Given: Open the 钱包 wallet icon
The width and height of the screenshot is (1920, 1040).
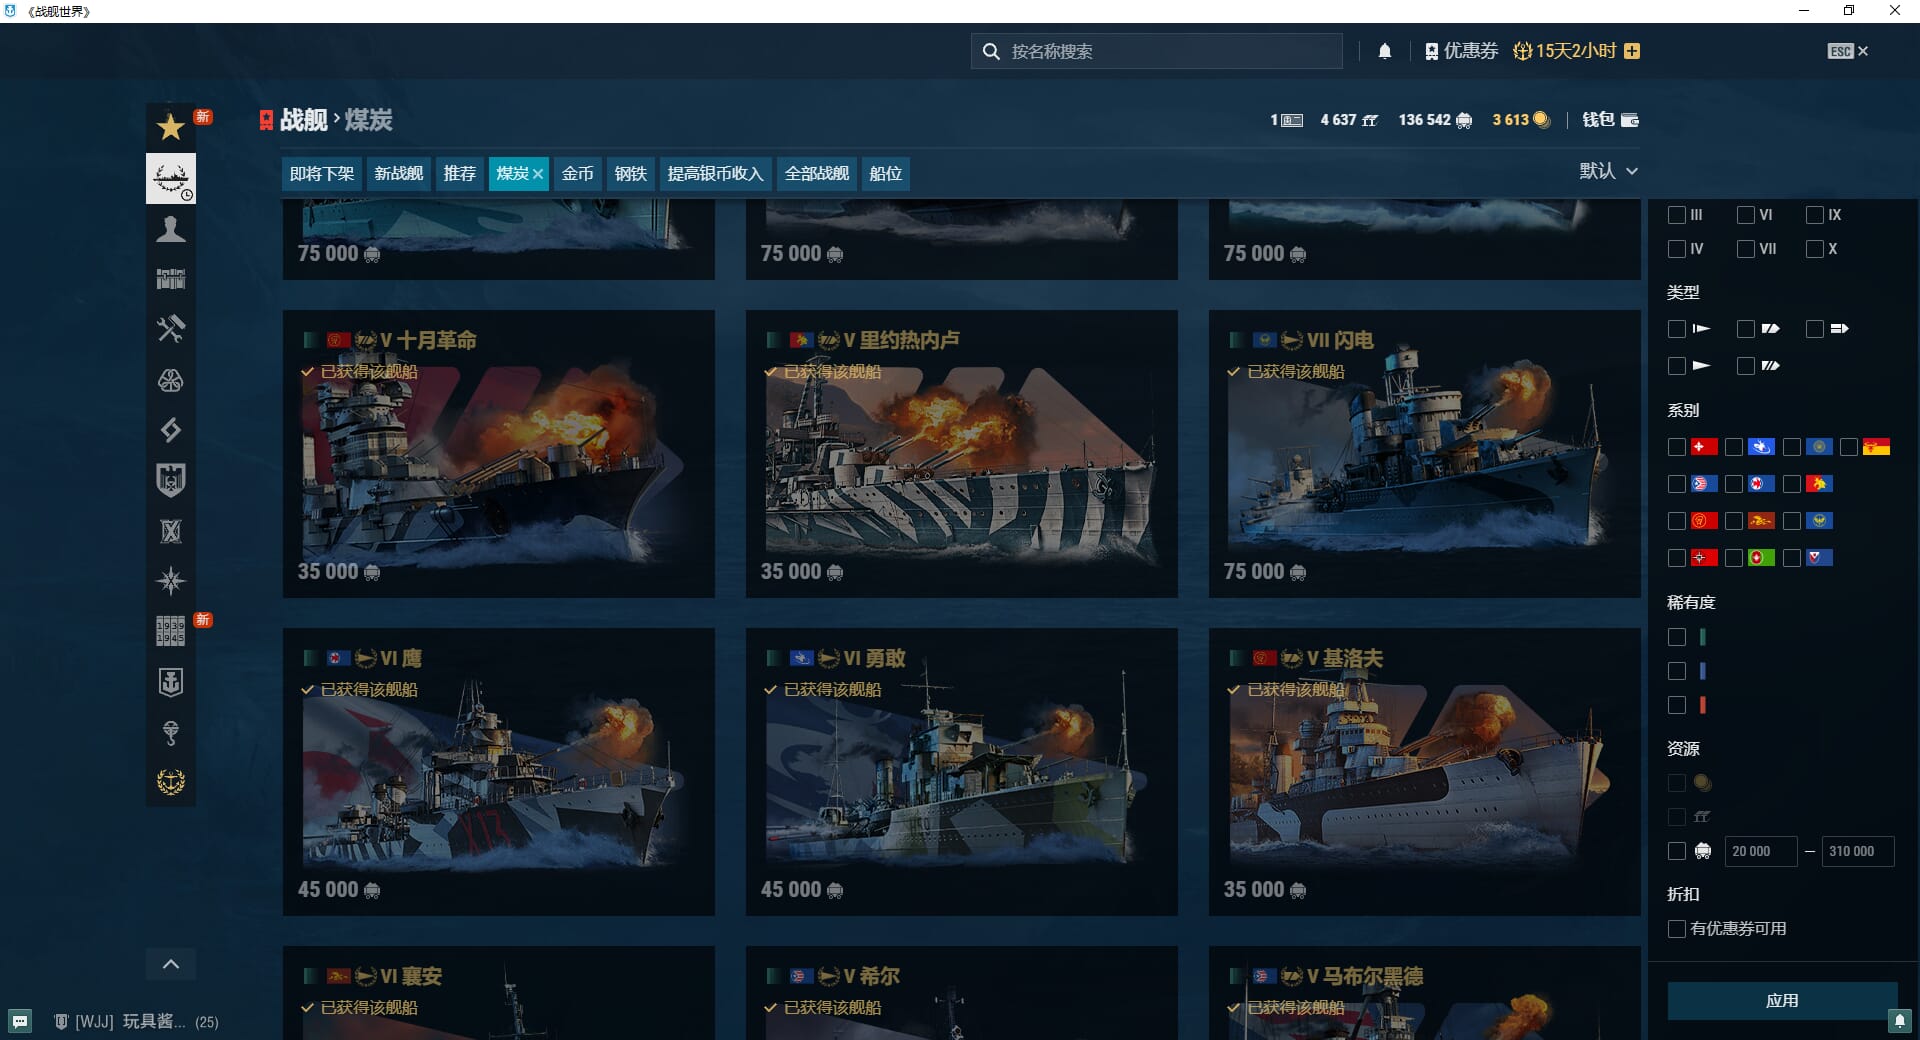Looking at the screenshot, I should [1610, 120].
